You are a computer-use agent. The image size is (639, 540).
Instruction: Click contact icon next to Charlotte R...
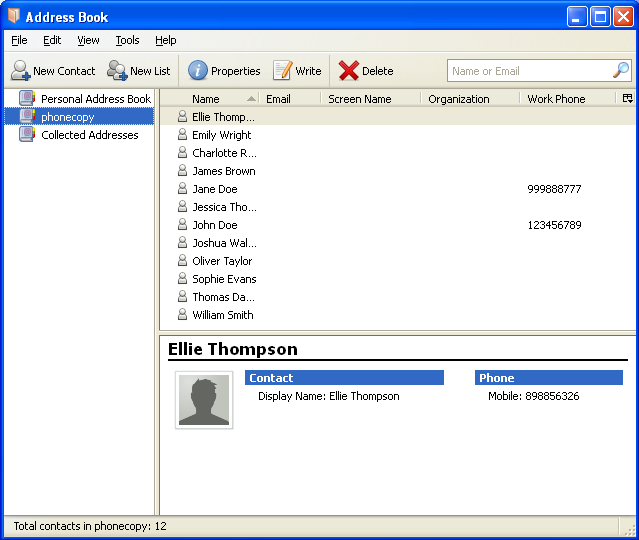pos(183,152)
